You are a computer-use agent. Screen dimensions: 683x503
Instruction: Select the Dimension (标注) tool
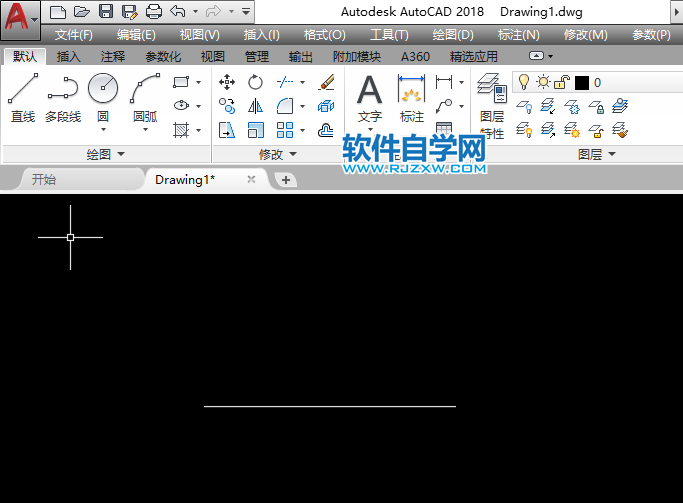(412, 99)
